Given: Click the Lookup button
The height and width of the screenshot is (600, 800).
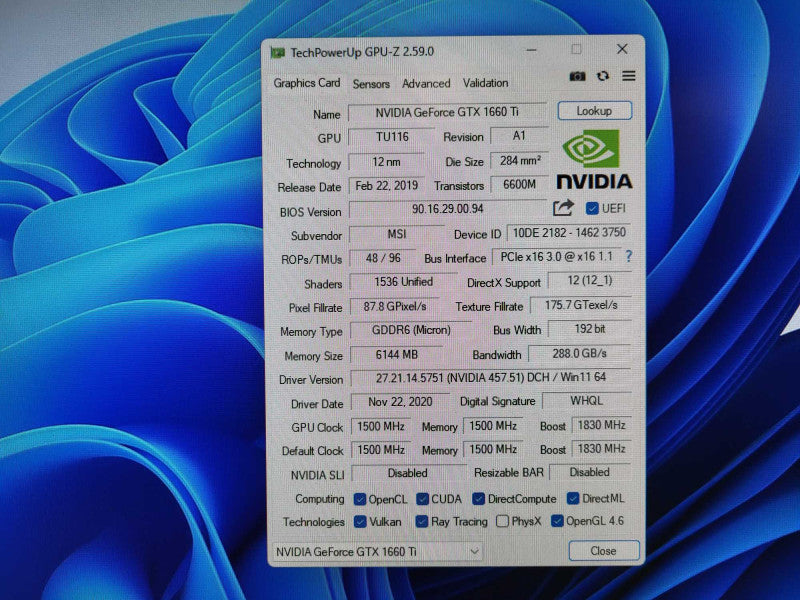Looking at the screenshot, I should [594, 111].
